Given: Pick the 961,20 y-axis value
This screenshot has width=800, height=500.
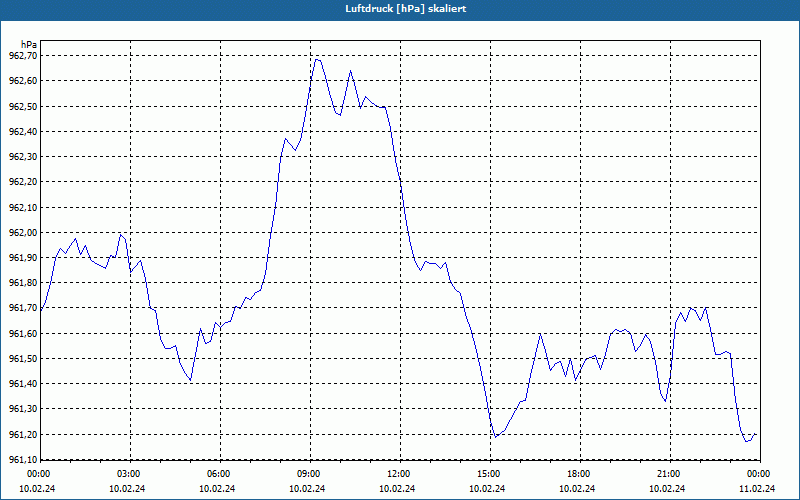Looking at the screenshot, I should coord(23,435).
